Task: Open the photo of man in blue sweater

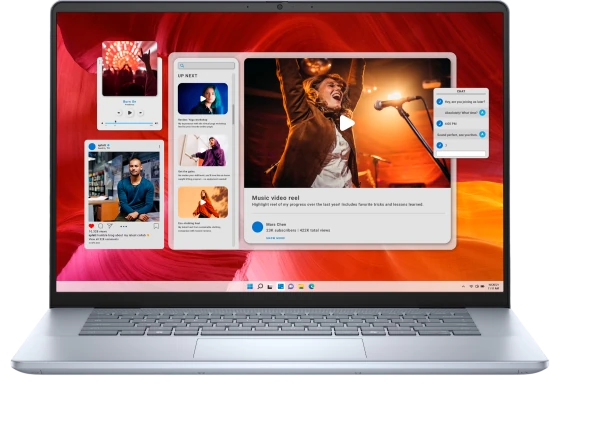Action: 124,186
